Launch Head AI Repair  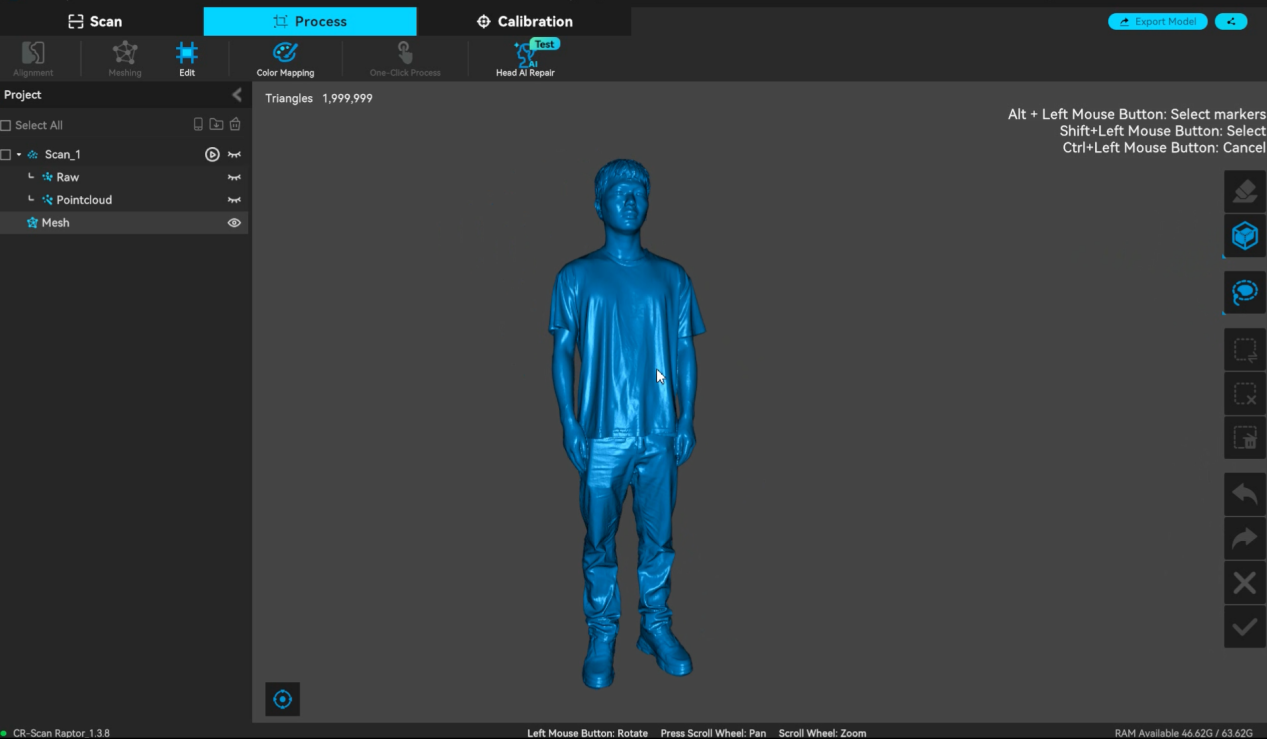coord(525,59)
